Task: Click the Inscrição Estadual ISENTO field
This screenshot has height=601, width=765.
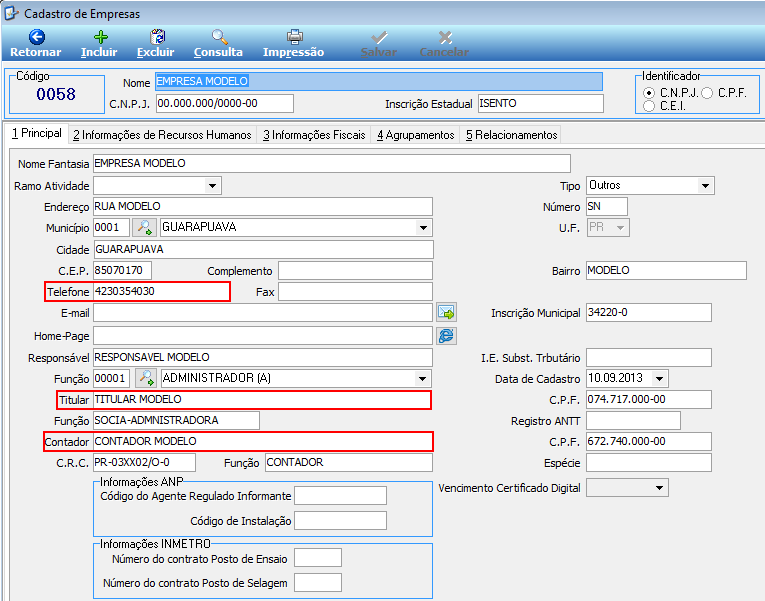Action: pos(541,103)
